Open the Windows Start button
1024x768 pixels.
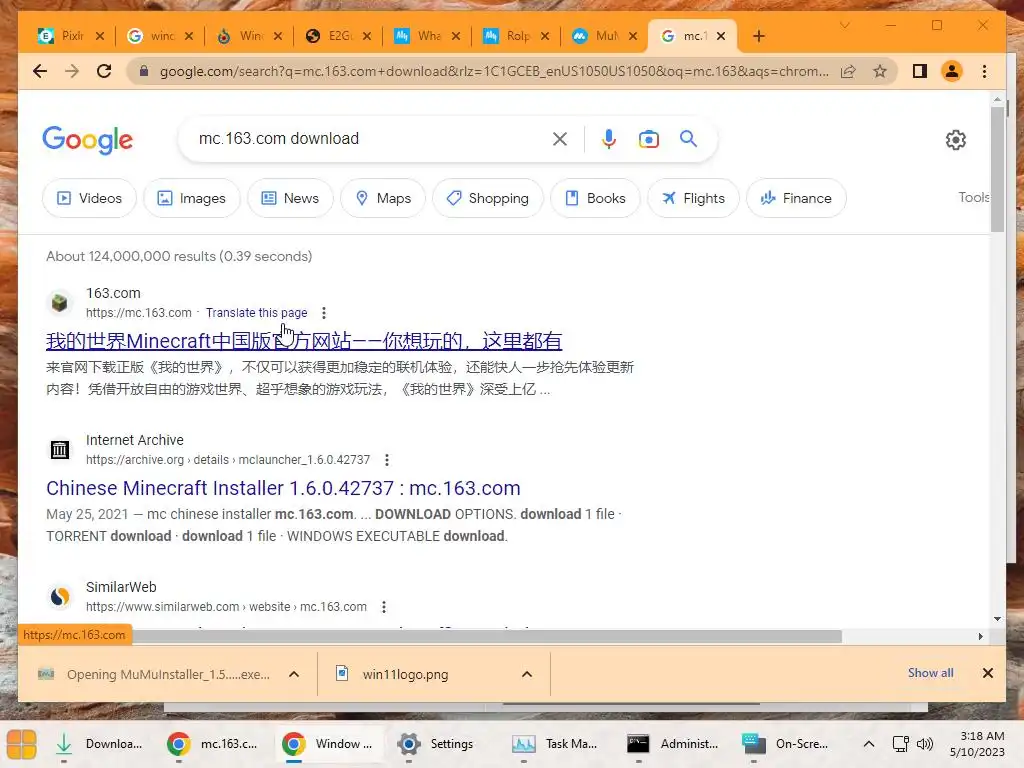(x=22, y=744)
